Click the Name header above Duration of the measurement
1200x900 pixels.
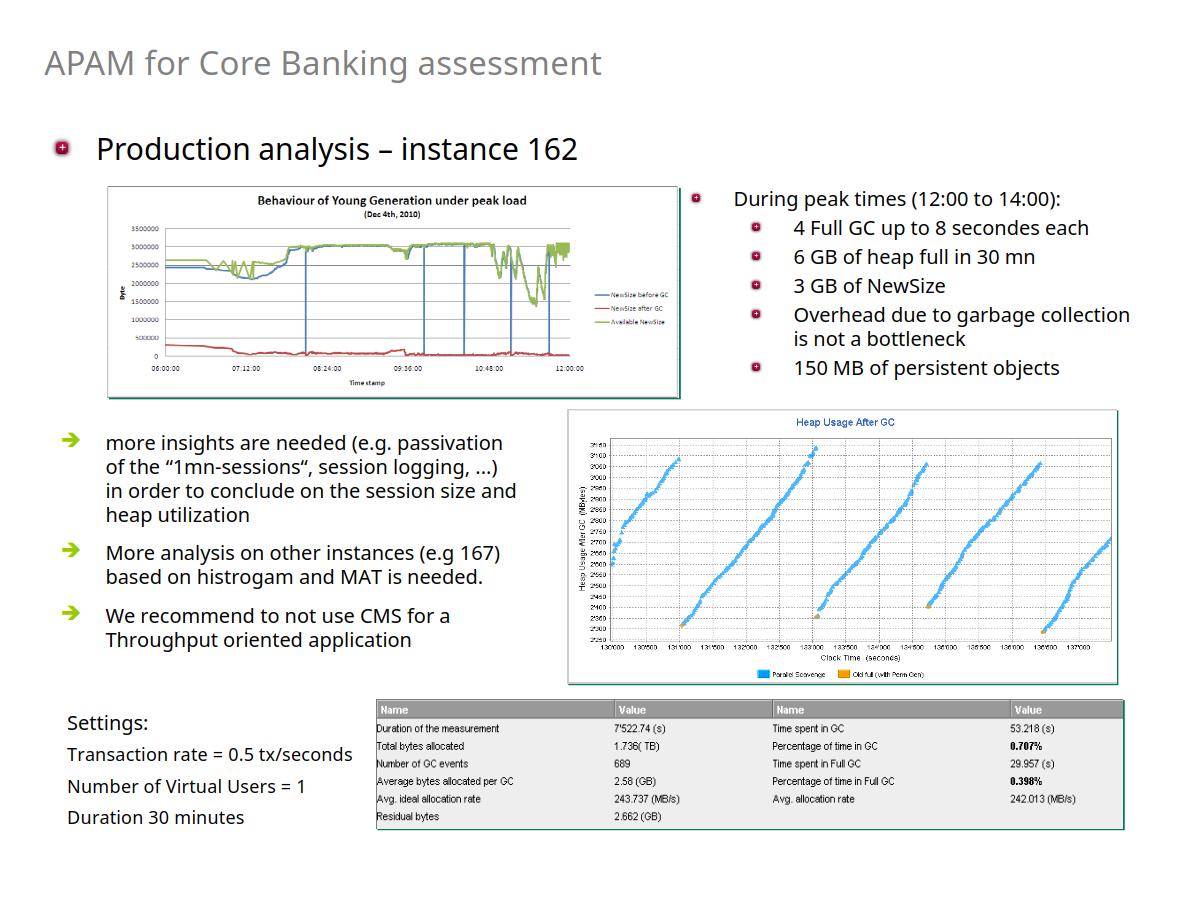tap(394, 710)
